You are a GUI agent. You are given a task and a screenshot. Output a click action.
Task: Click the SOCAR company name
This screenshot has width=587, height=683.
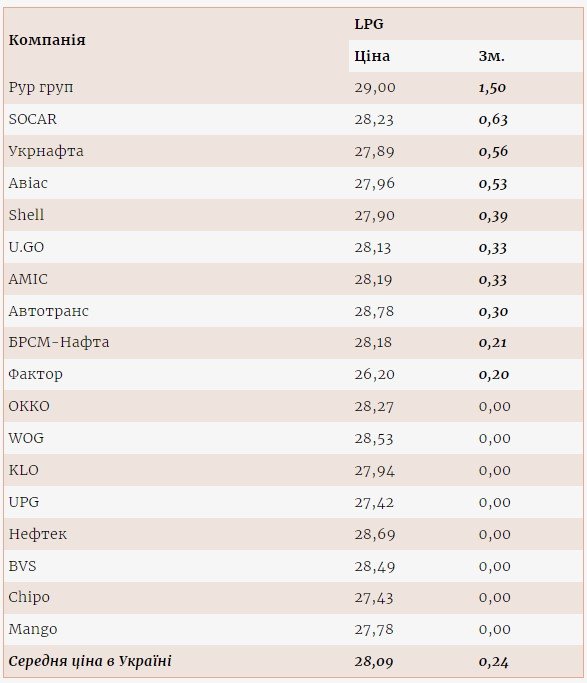pos(33,119)
